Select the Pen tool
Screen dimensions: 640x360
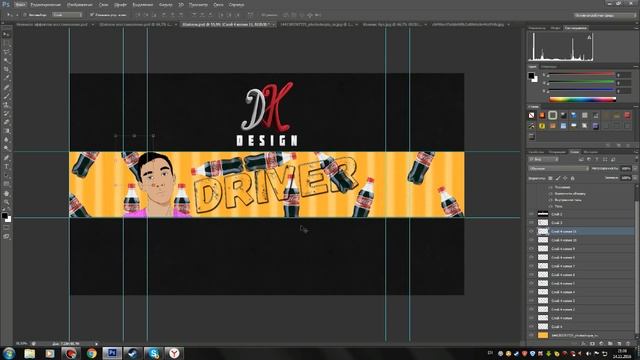coord(7,158)
